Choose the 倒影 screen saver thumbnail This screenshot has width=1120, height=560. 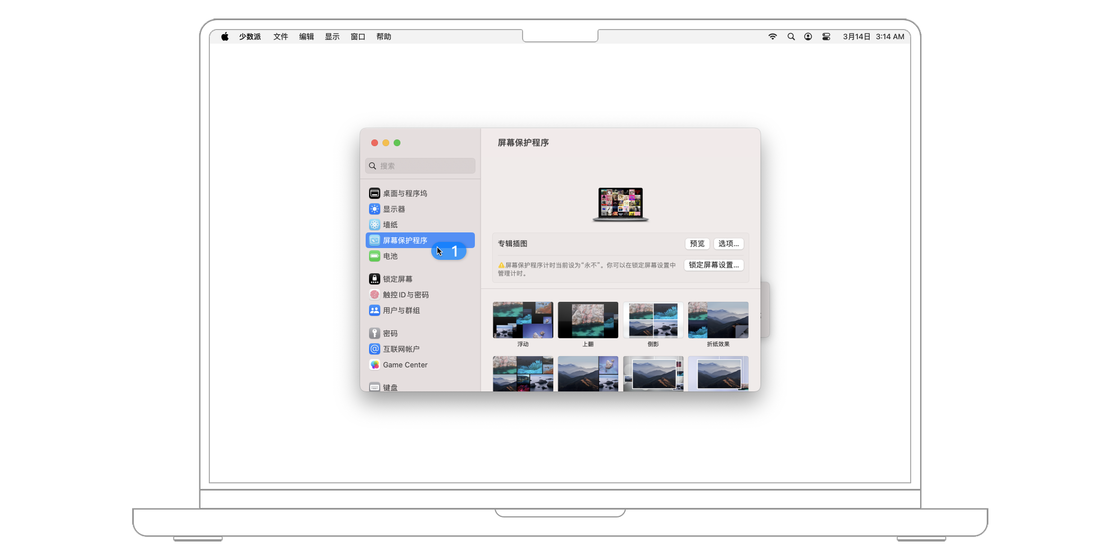(653, 320)
